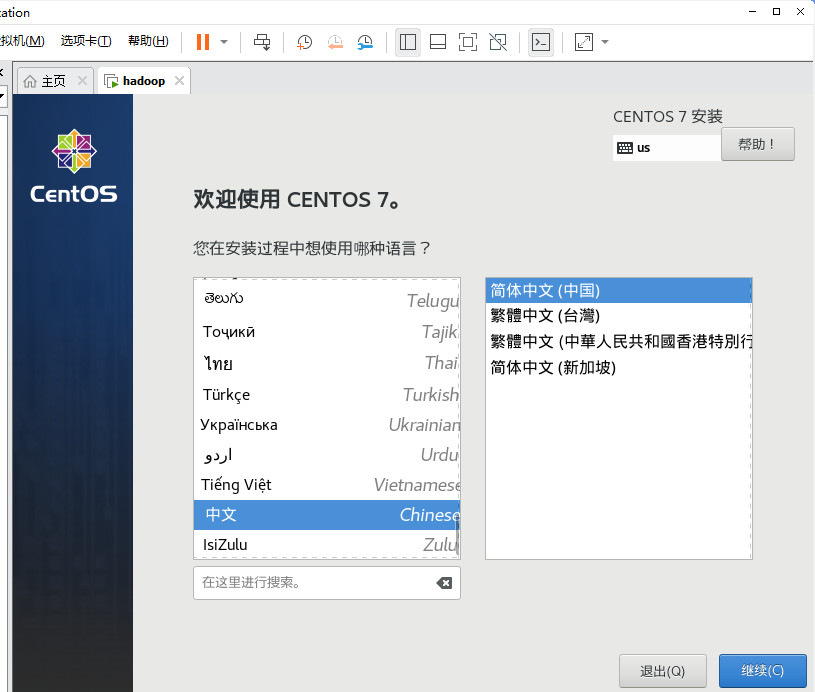Image resolution: width=815 pixels, height=692 pixels.
Task: Choose 简体中文 (新加坡) locale
Action: [x=619, y=368]
